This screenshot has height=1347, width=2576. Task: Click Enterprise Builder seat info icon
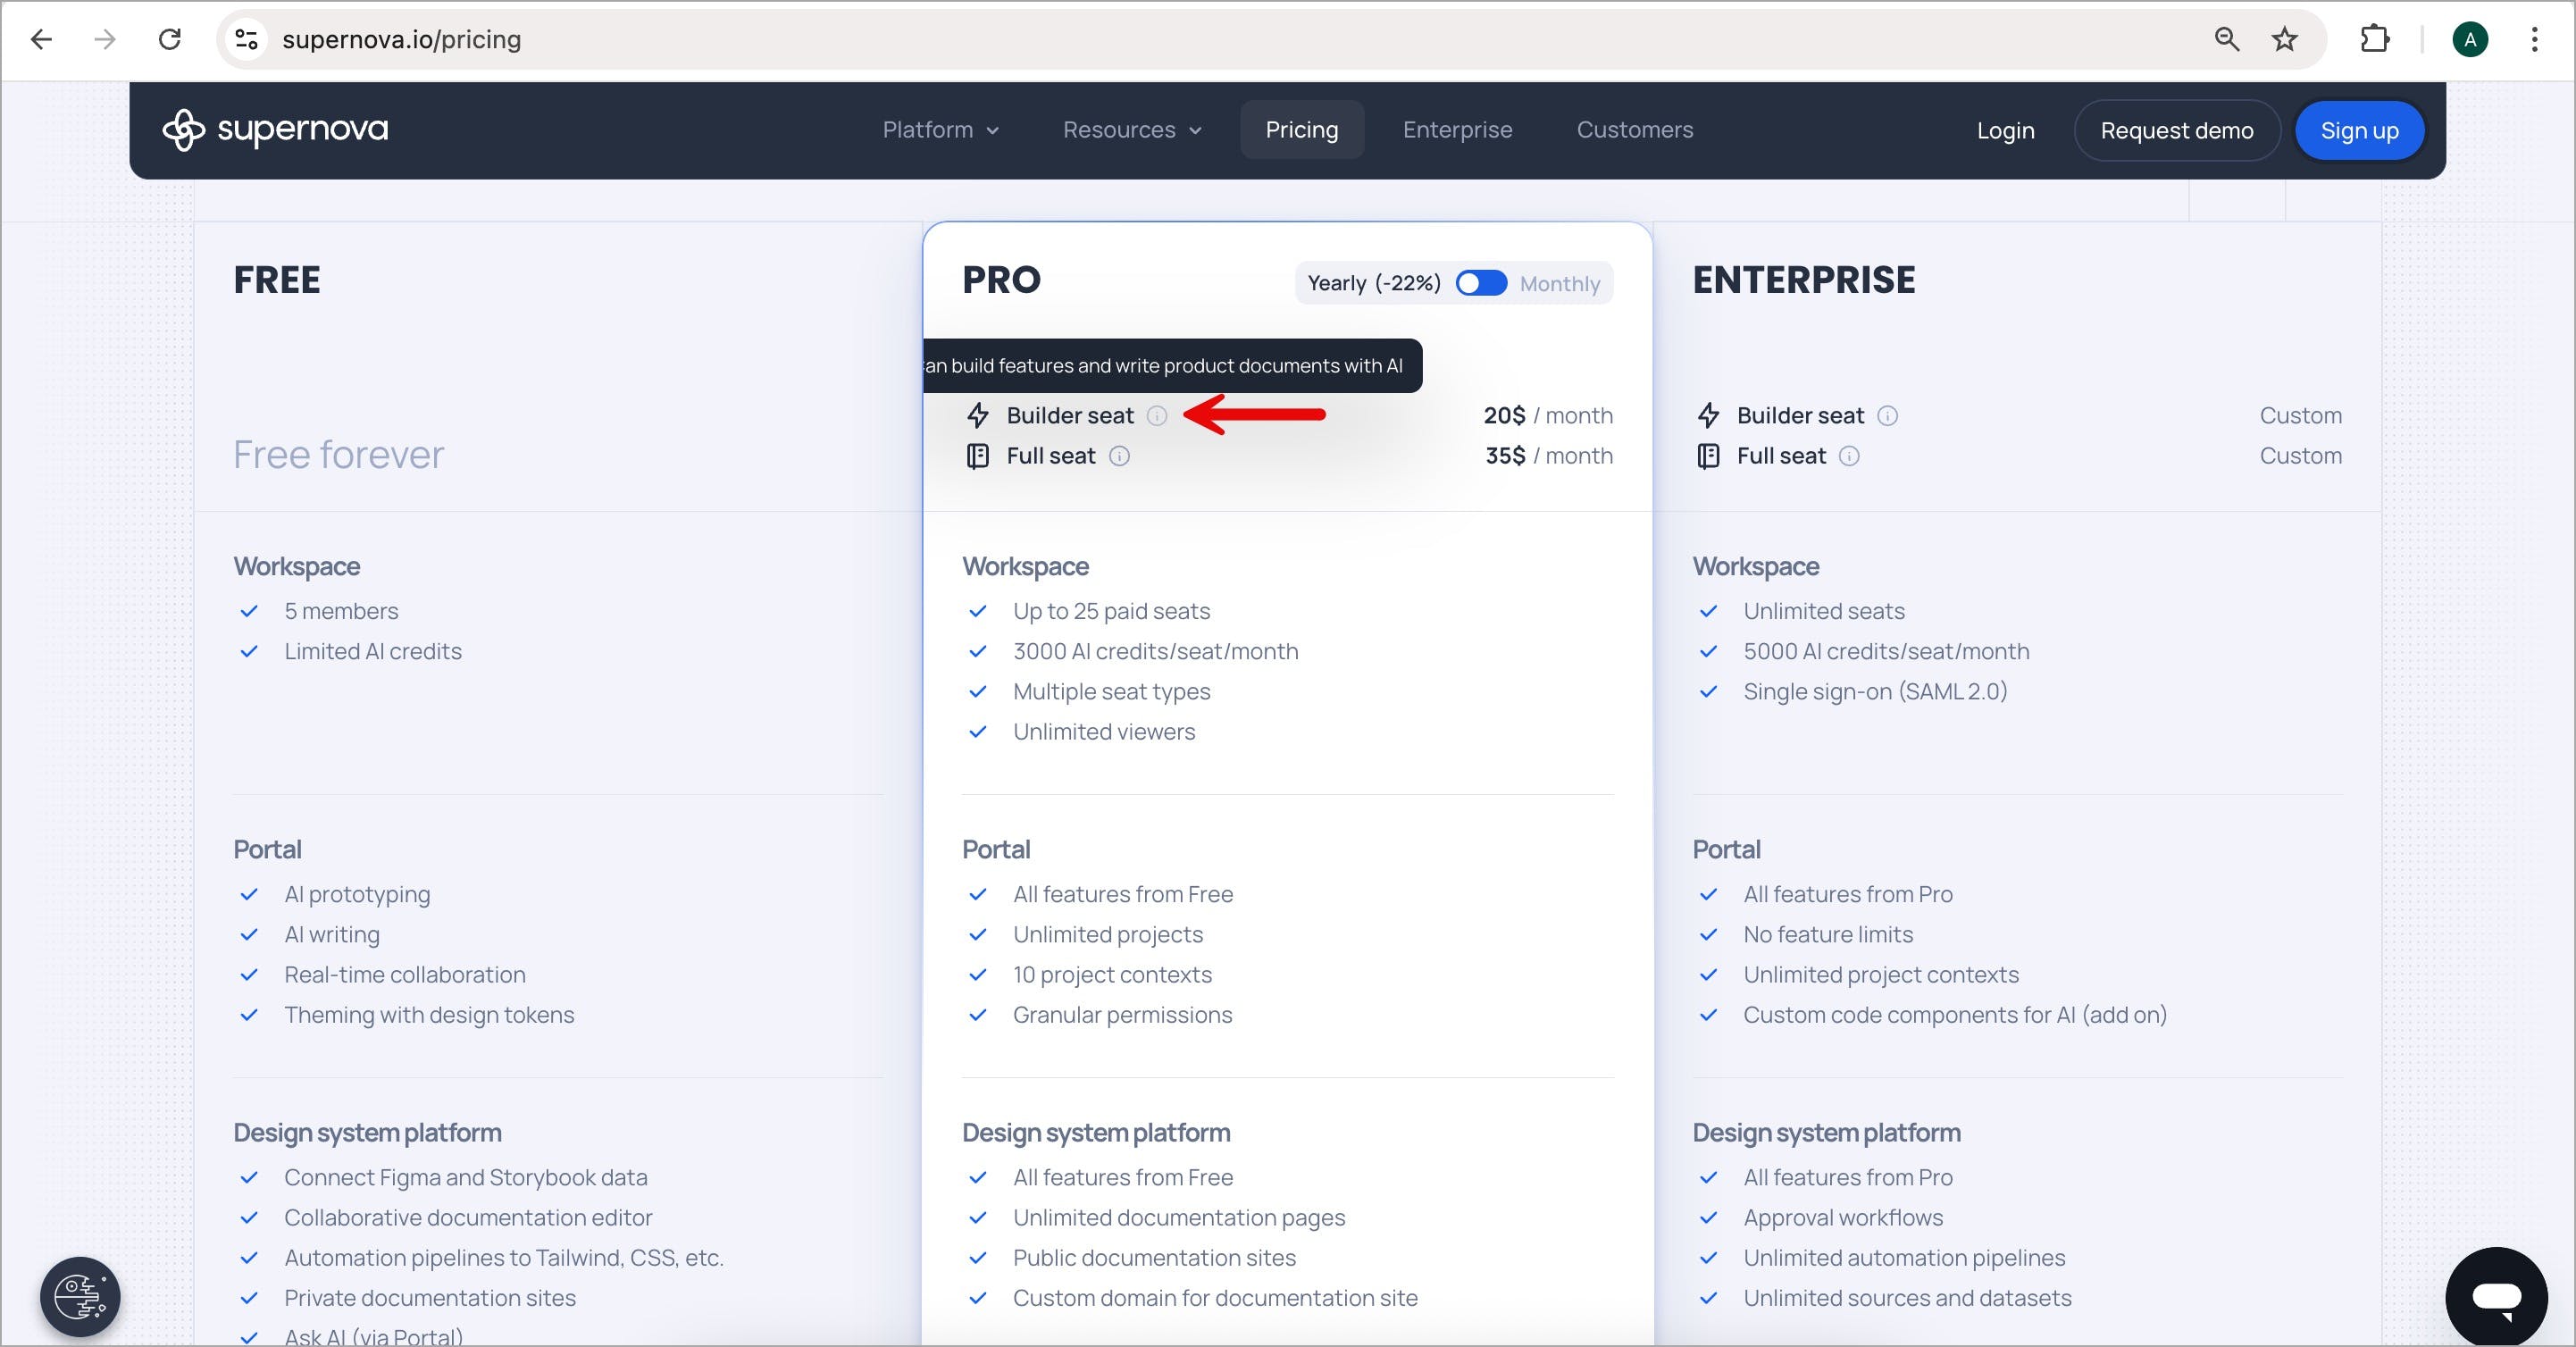pos(1887,416)
